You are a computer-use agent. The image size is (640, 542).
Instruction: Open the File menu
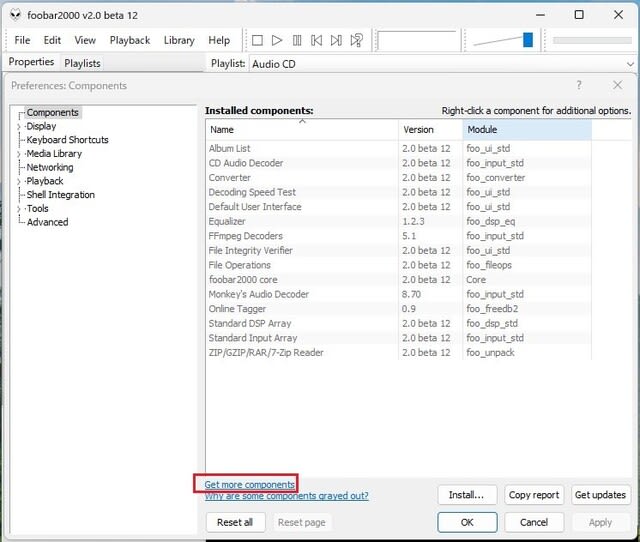point(22,40)
